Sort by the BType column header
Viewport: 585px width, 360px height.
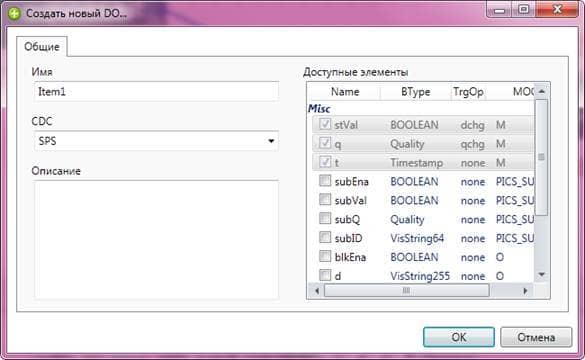tap(416, 92)
